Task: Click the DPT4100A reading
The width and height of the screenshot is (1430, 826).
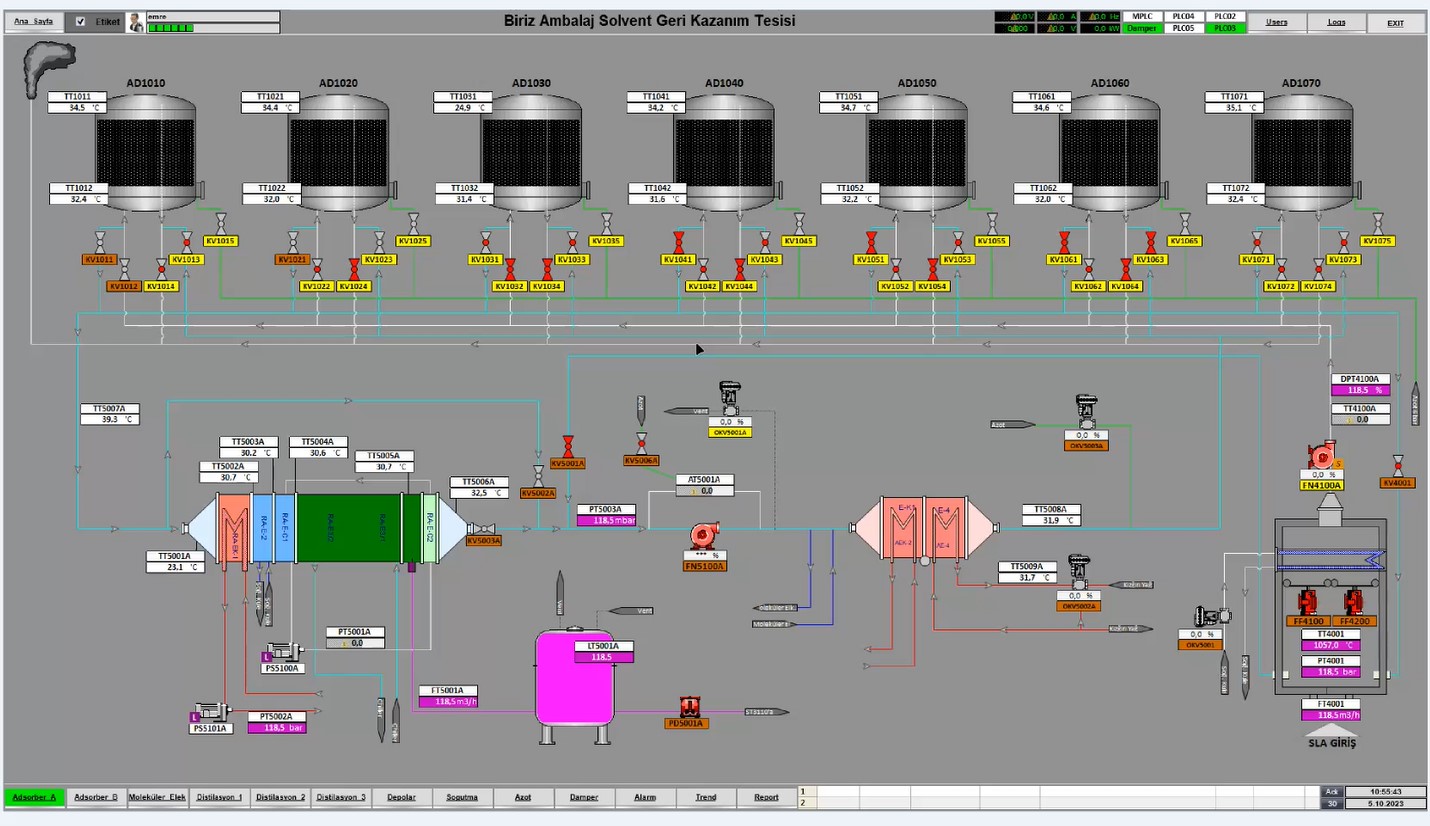Action: tap(1360, 390)
